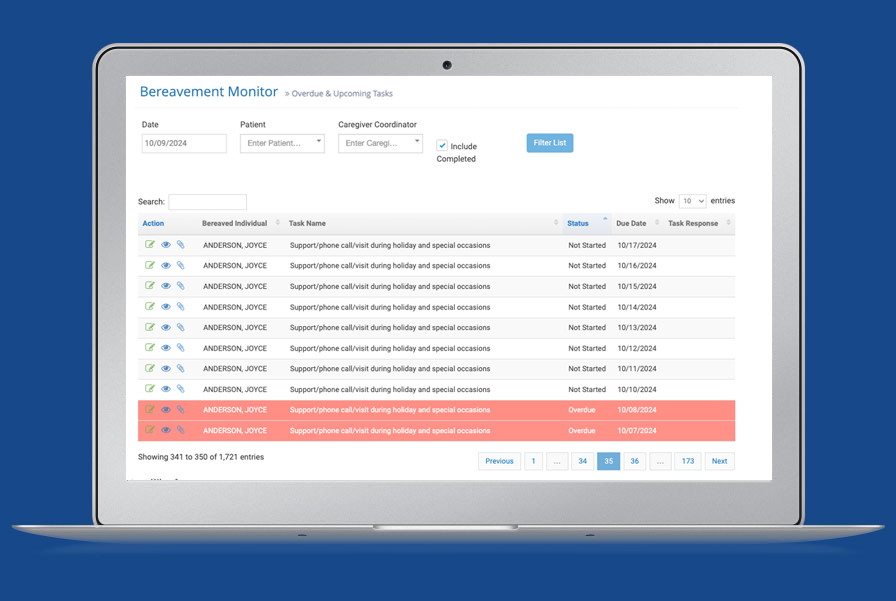
Task: Open attachments for task due 10/14/2024
Action: [181, 306]
